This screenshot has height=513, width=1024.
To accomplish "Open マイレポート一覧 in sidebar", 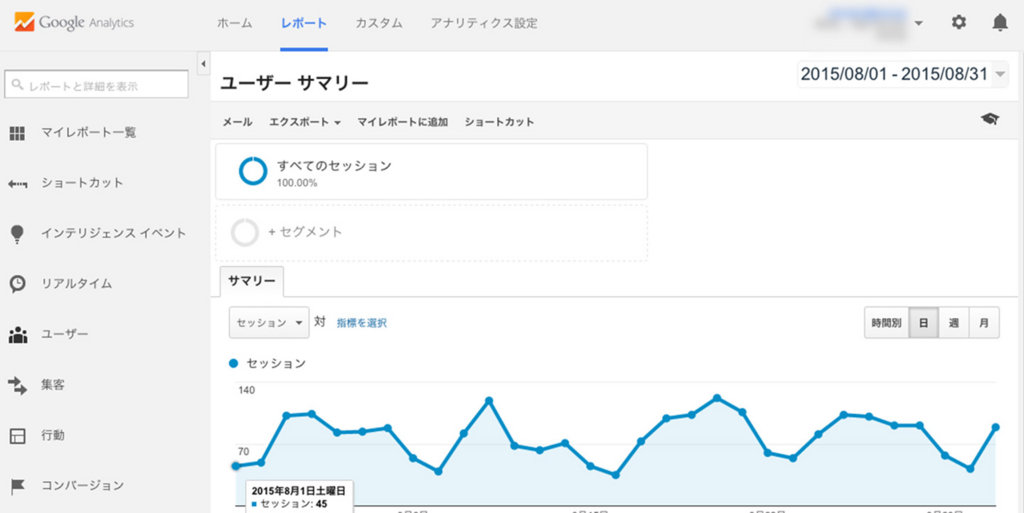I will [89, 133].
